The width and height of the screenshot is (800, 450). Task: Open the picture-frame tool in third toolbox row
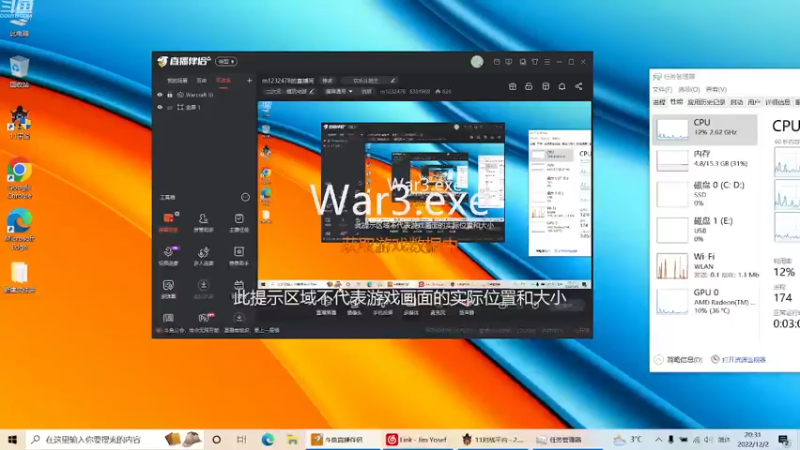pyautogui.click(x=168, y=288)
